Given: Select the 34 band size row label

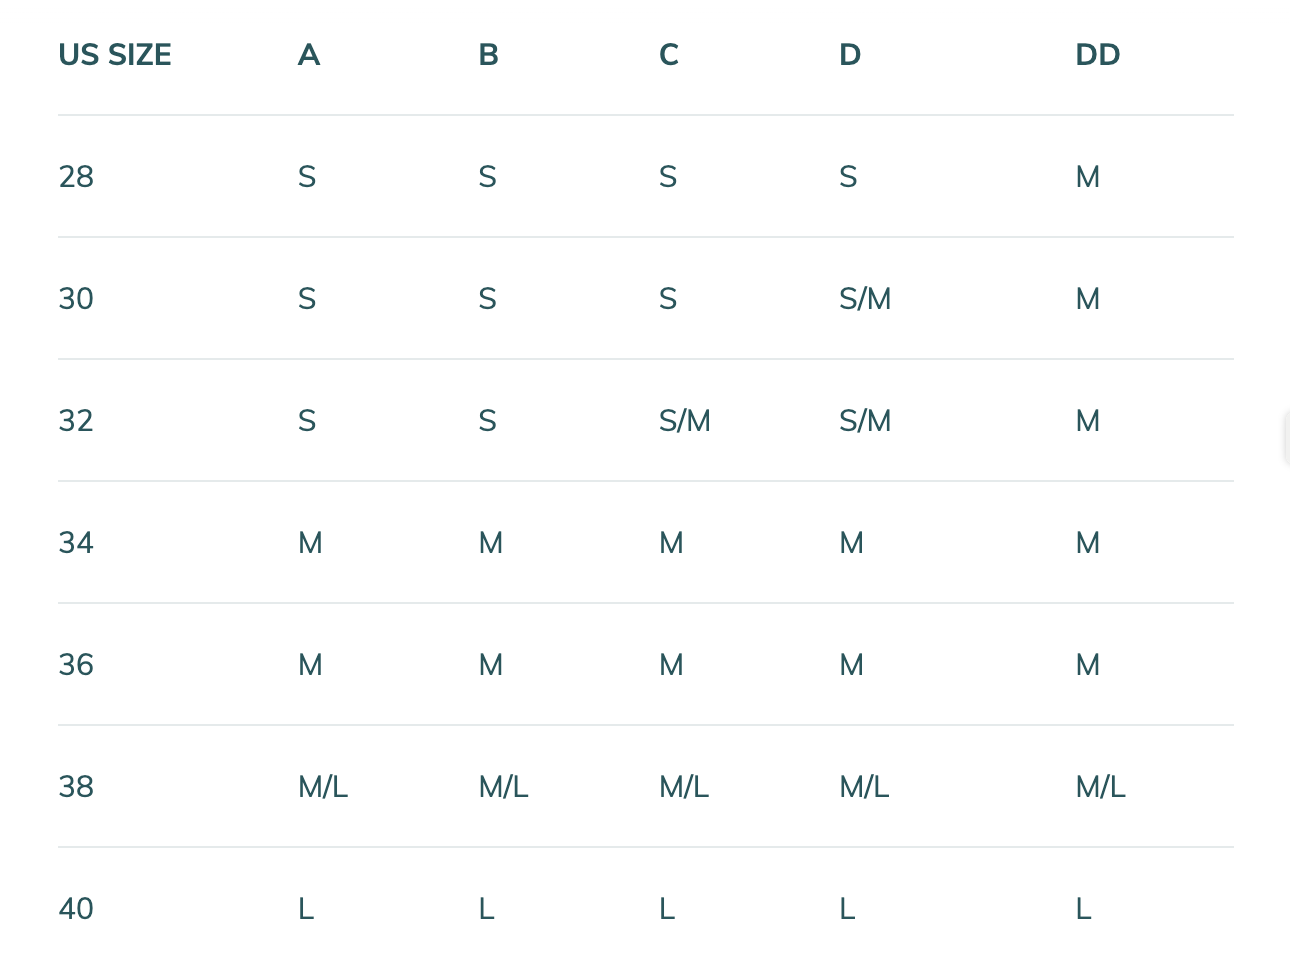Looking at the screenshot, I should pos(76,543).
